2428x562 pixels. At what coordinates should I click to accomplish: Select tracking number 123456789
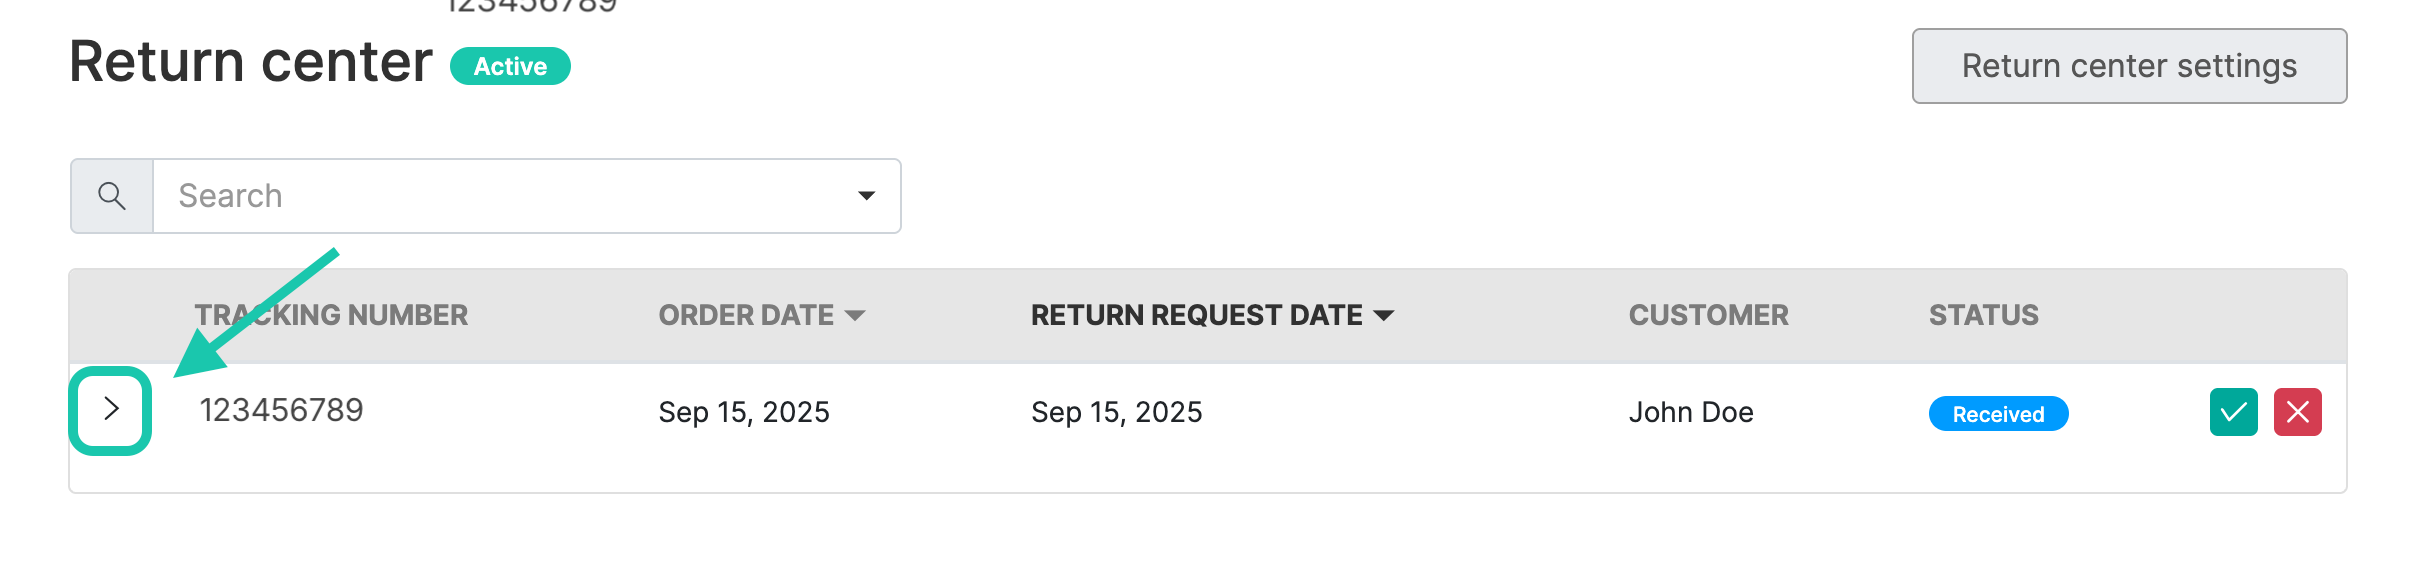(x=282, y=411)
